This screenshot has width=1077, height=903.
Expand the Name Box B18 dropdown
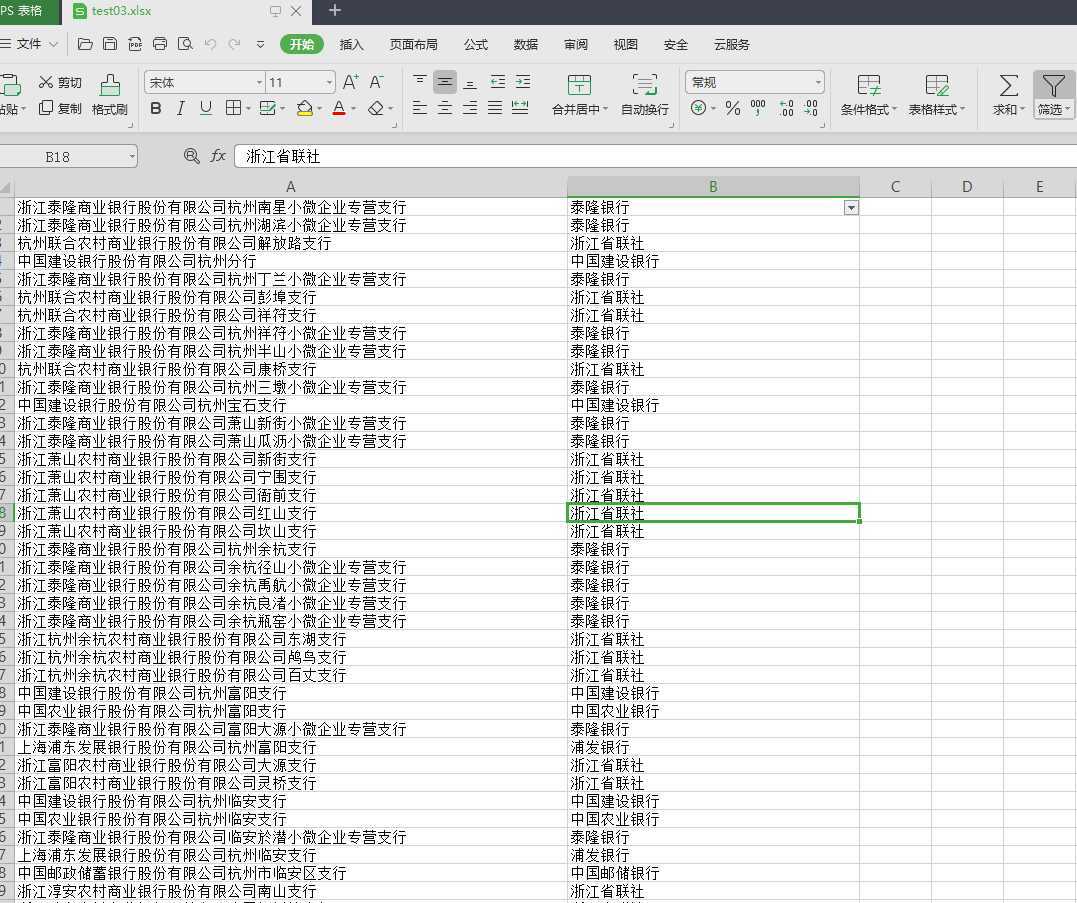click(132, 157)
